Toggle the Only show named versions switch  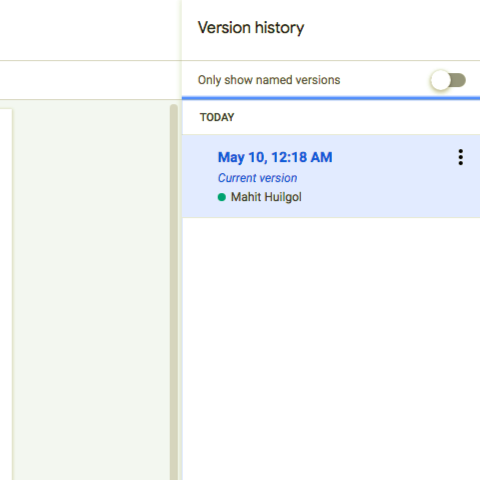click(x=448, y=80)
